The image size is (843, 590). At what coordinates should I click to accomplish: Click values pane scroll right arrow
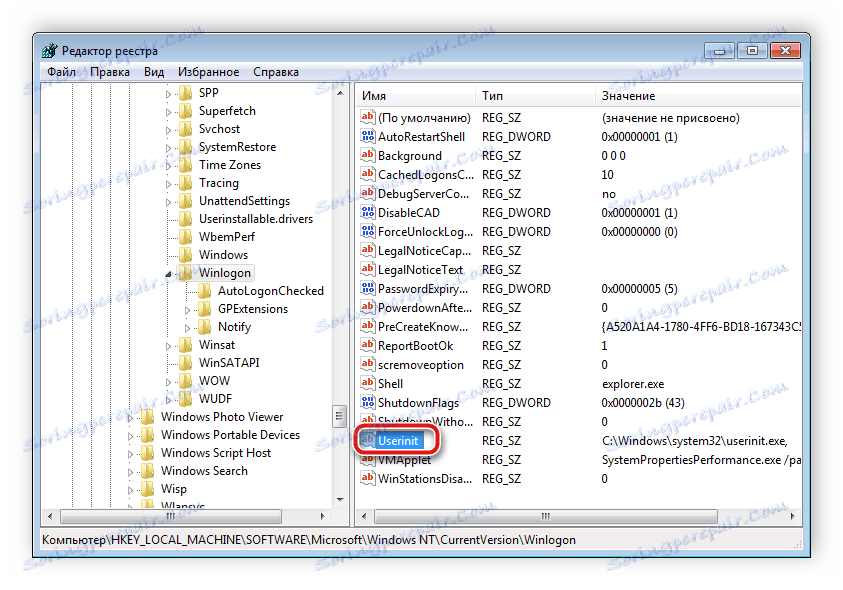pos(792,516)
